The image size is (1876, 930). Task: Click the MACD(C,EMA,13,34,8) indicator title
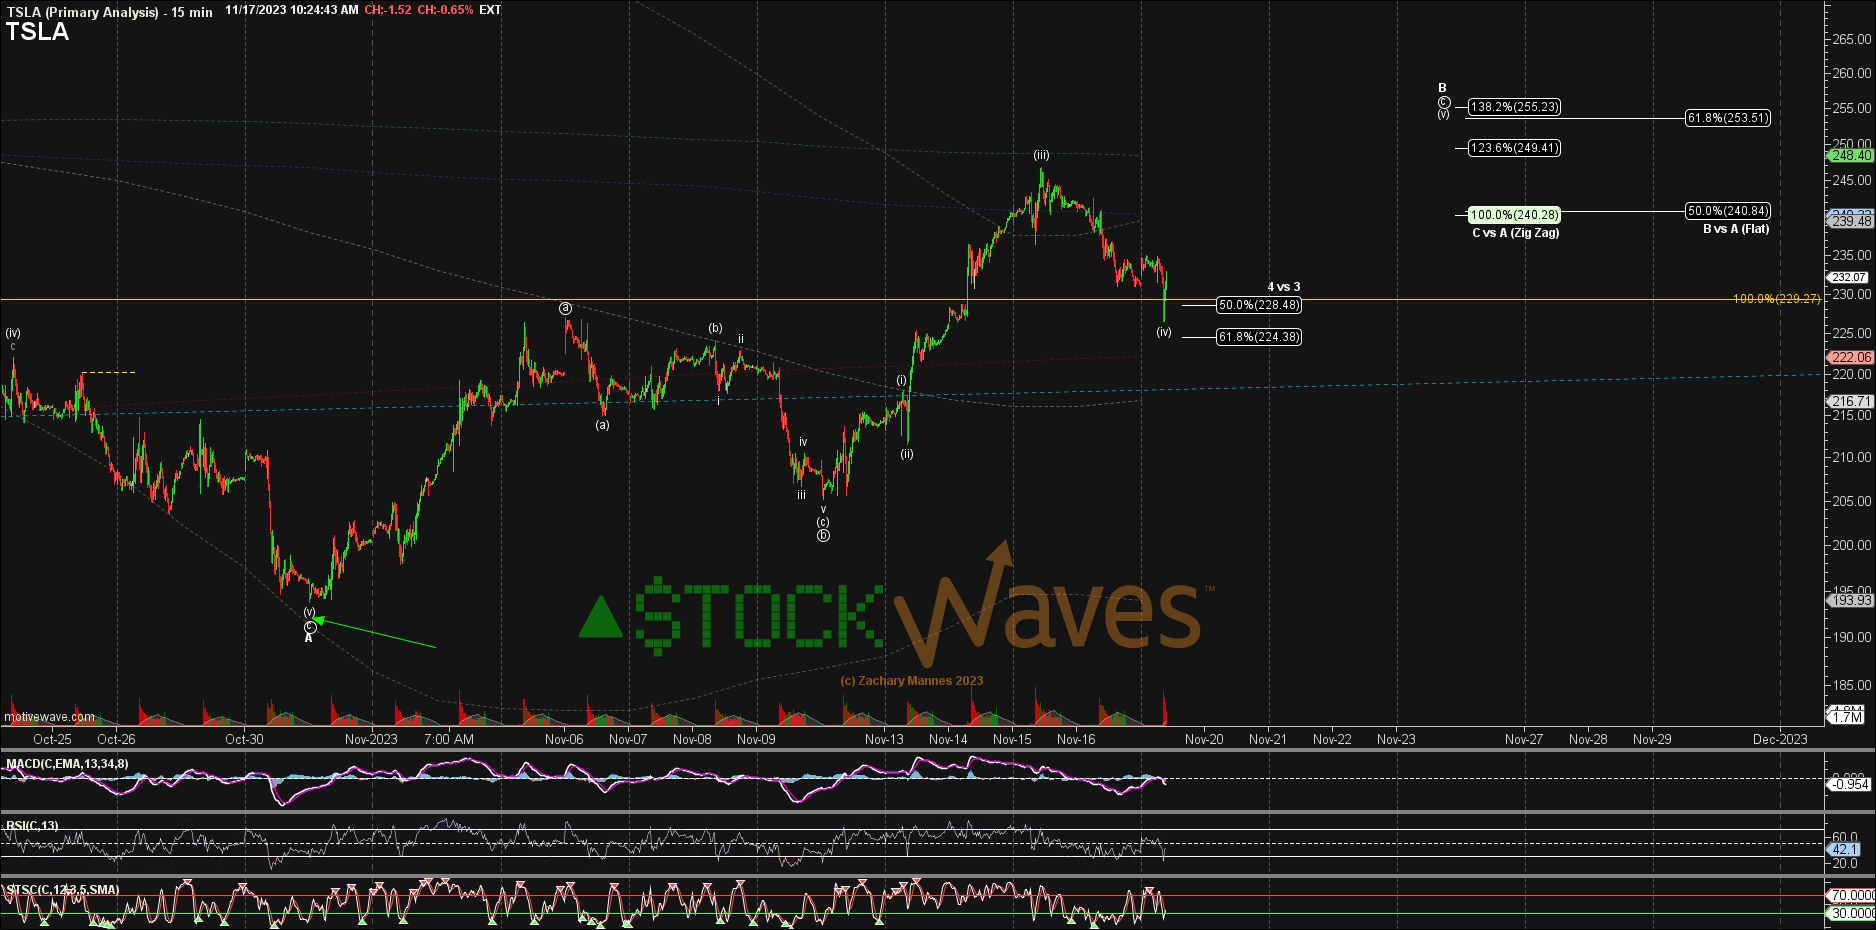point(67,764)
